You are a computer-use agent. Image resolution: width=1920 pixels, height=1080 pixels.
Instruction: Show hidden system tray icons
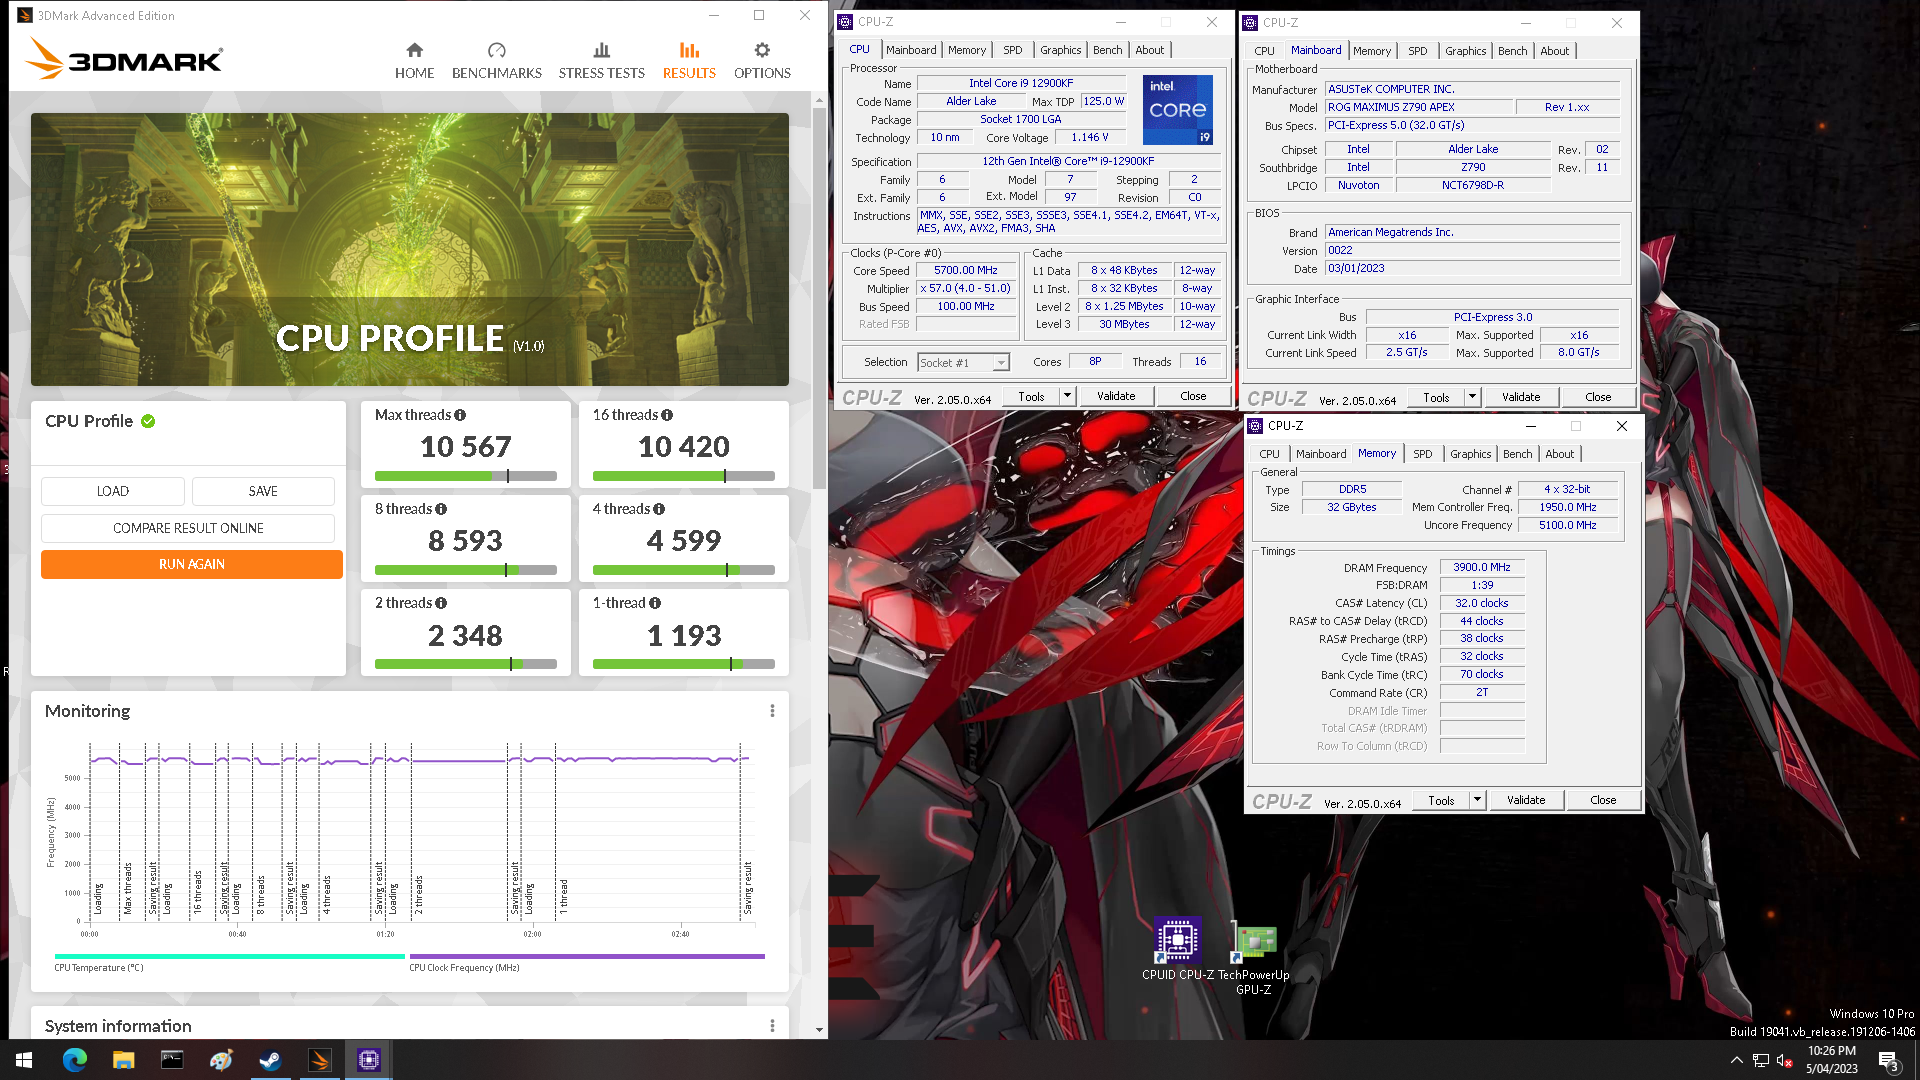[x=1736, y=1060]
